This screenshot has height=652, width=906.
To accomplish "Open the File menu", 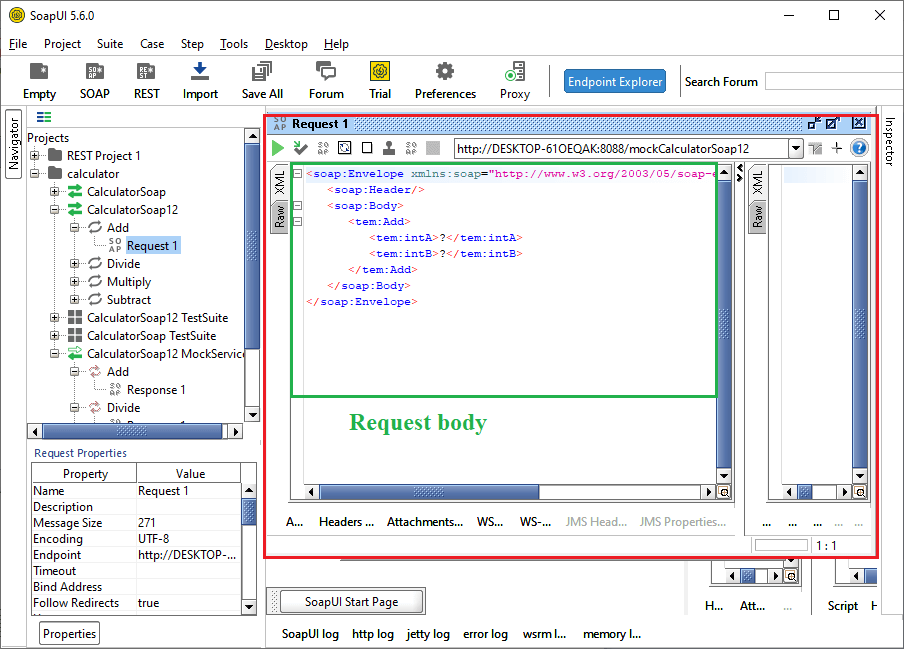I will click(18, 44).
